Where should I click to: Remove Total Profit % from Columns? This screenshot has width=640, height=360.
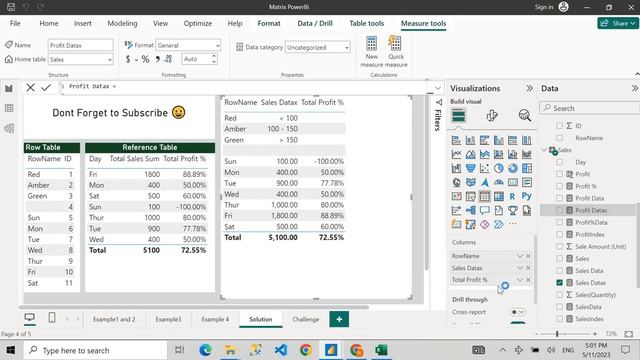(528, 280)
